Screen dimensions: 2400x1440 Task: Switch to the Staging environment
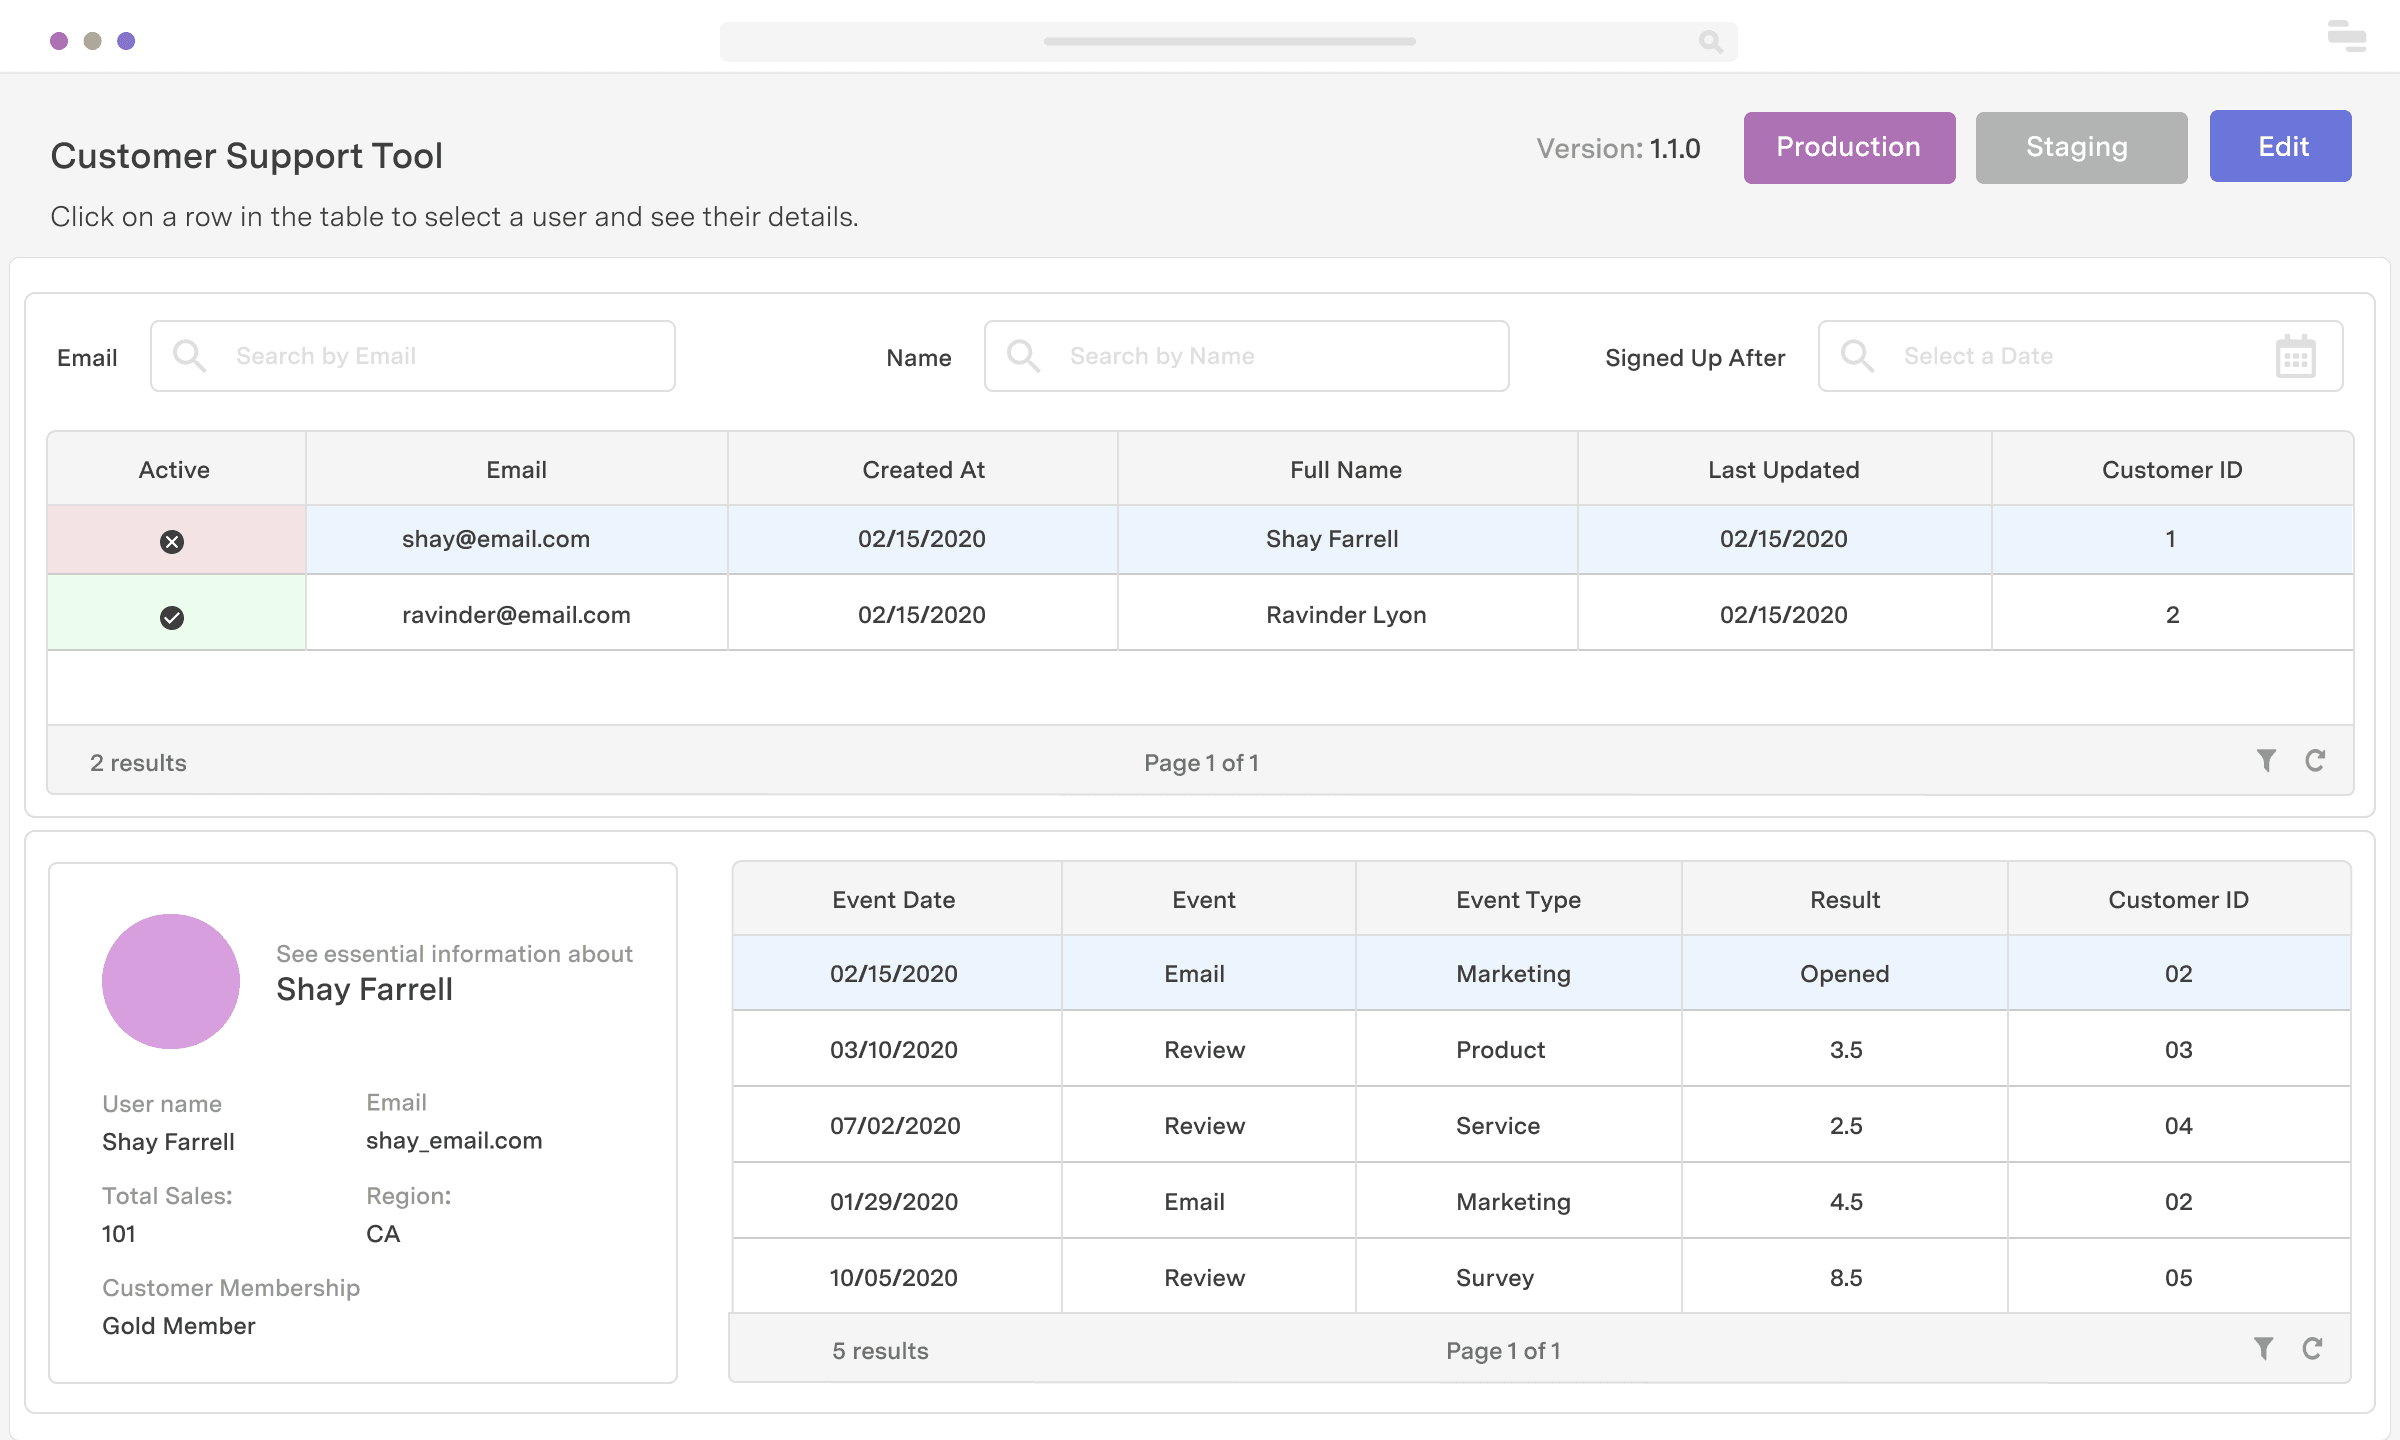click(2080, 147)
